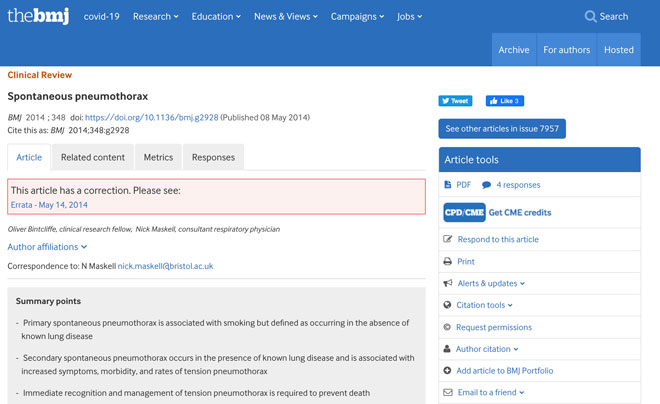Click the Print link

click(466, 261)
